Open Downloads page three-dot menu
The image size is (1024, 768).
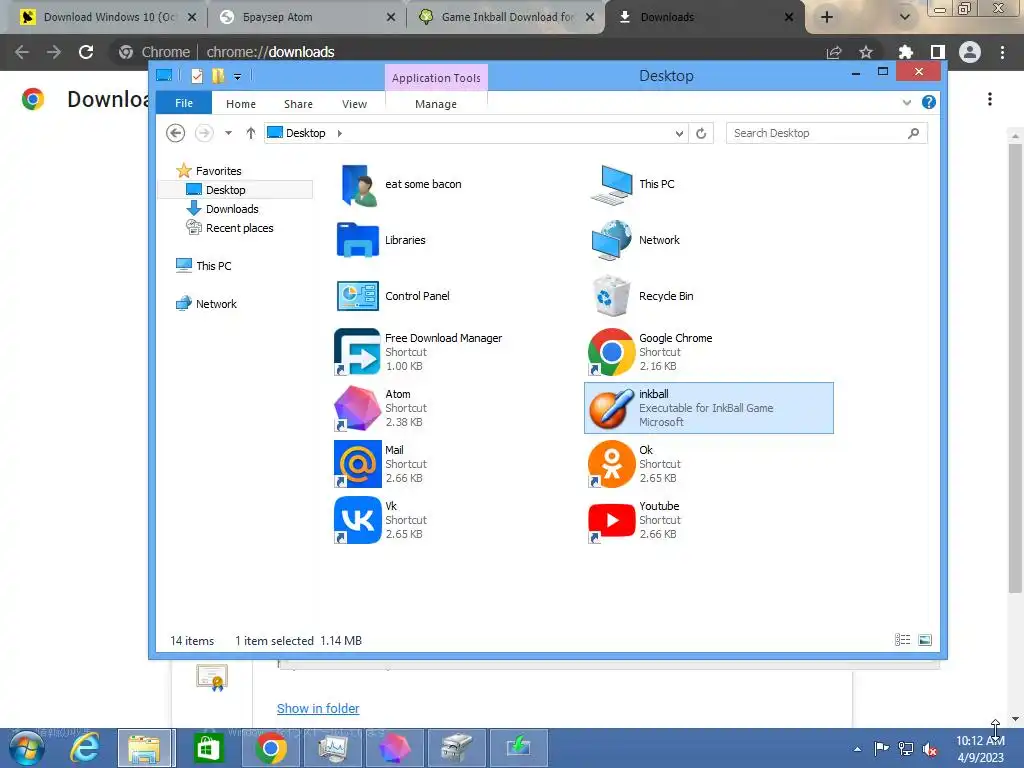tap(990, 99)
